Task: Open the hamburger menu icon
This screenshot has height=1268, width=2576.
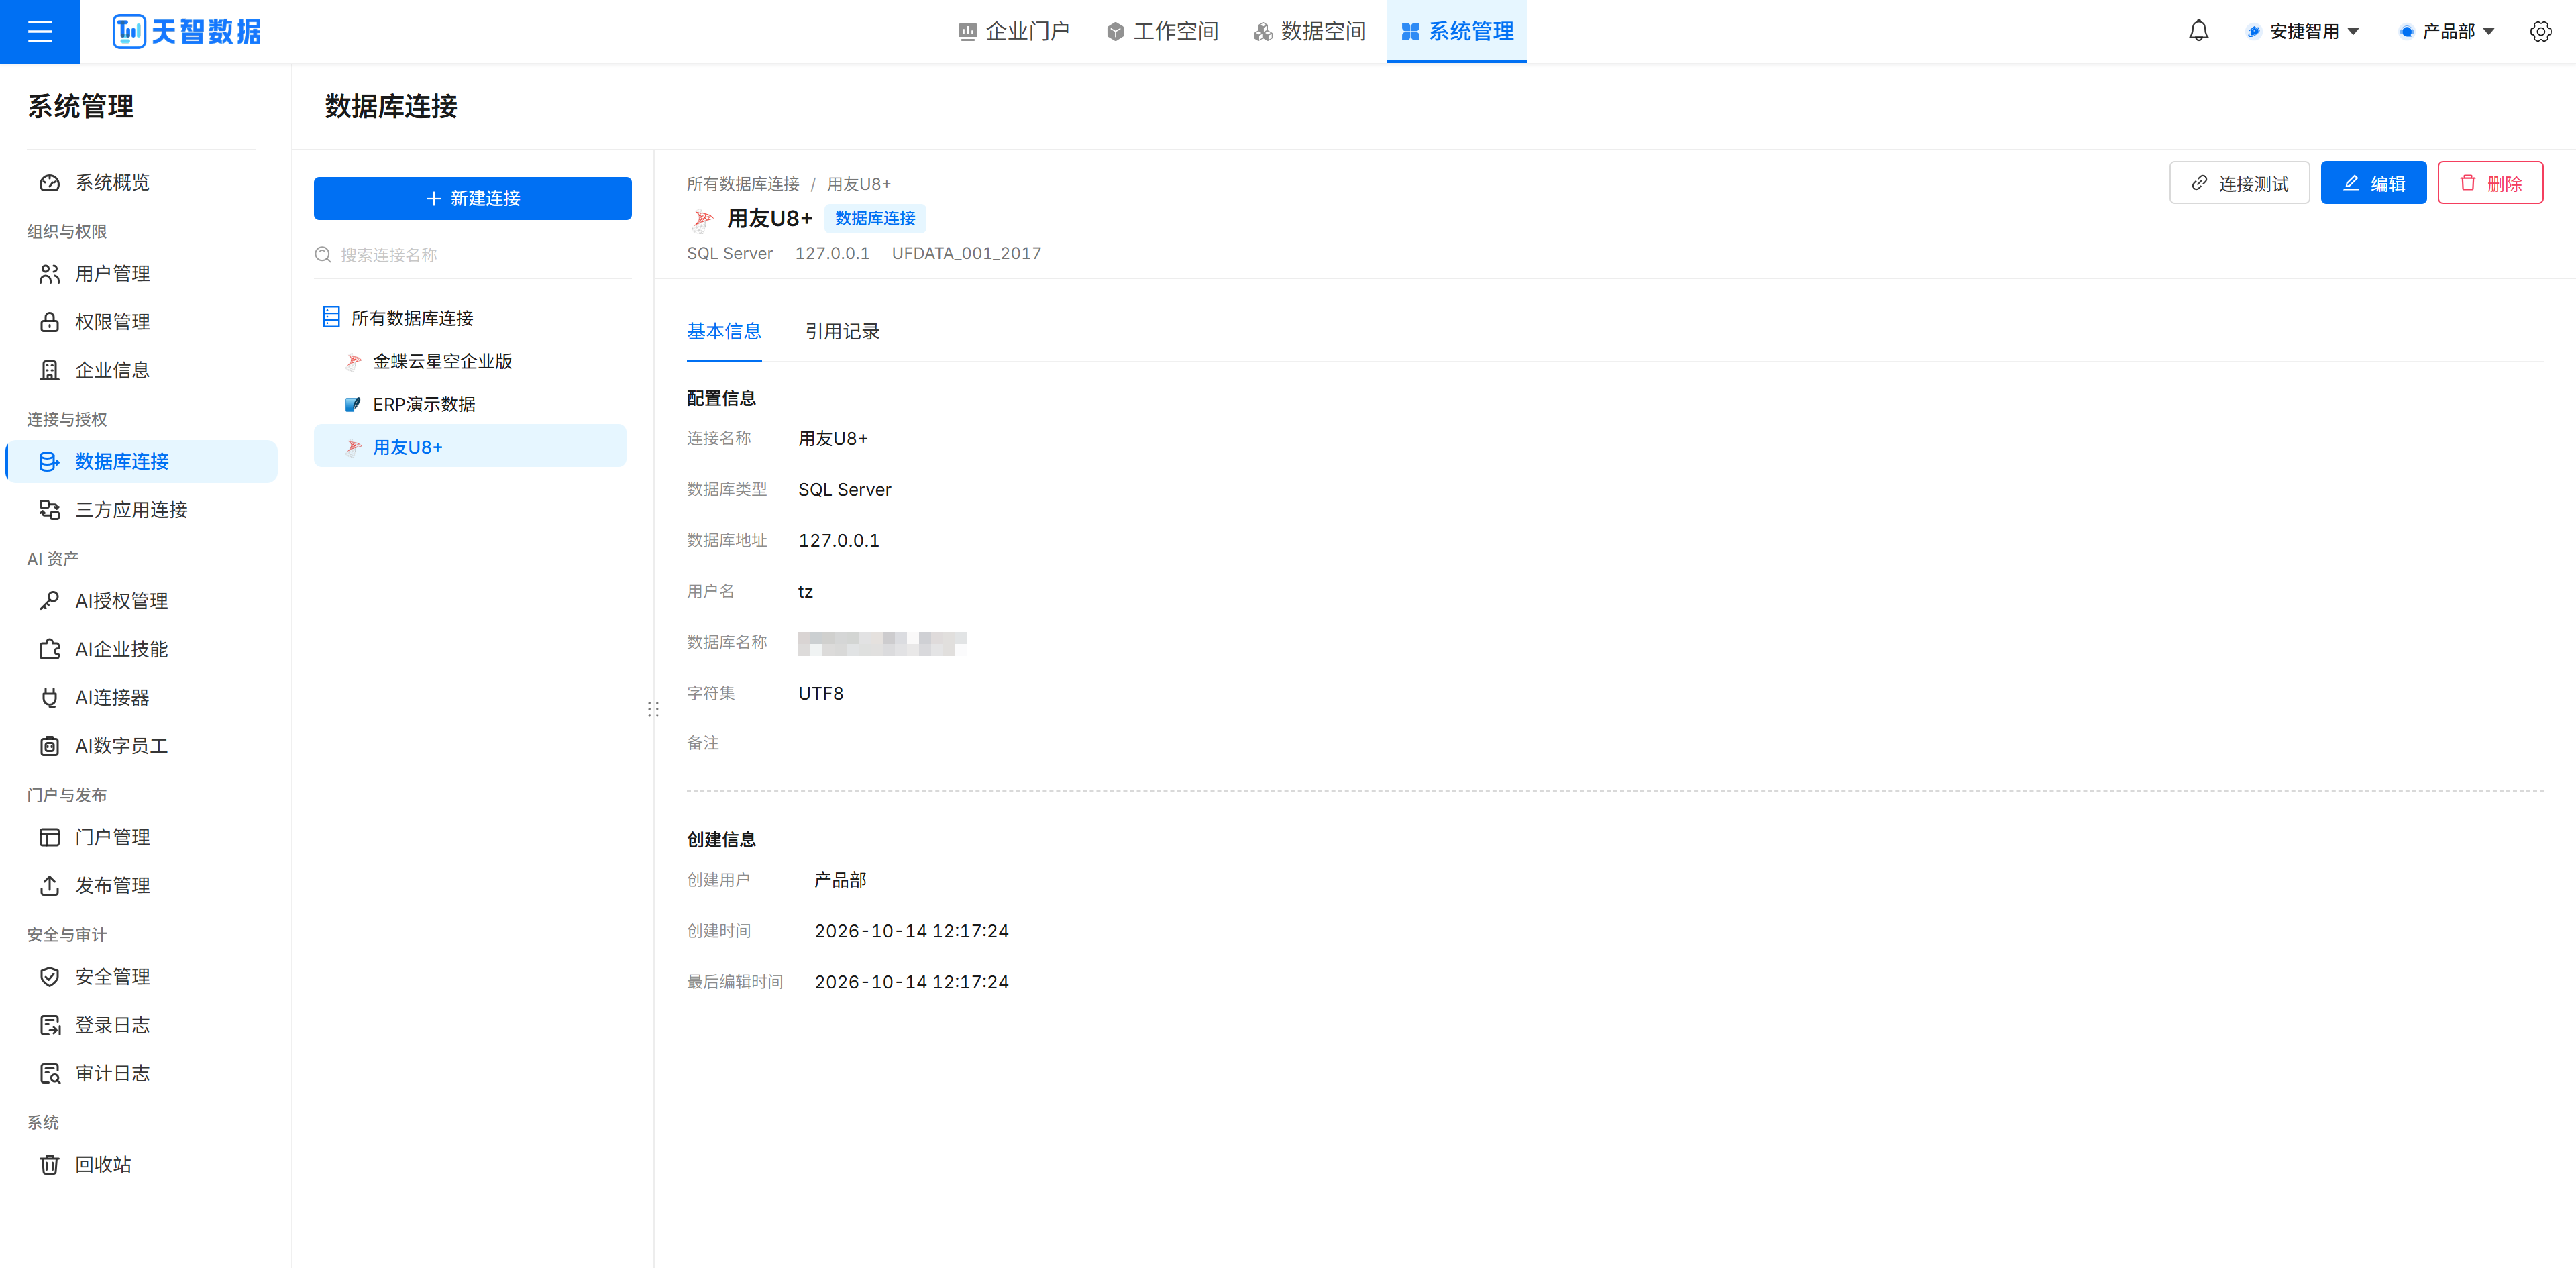Action: [40, 32]
